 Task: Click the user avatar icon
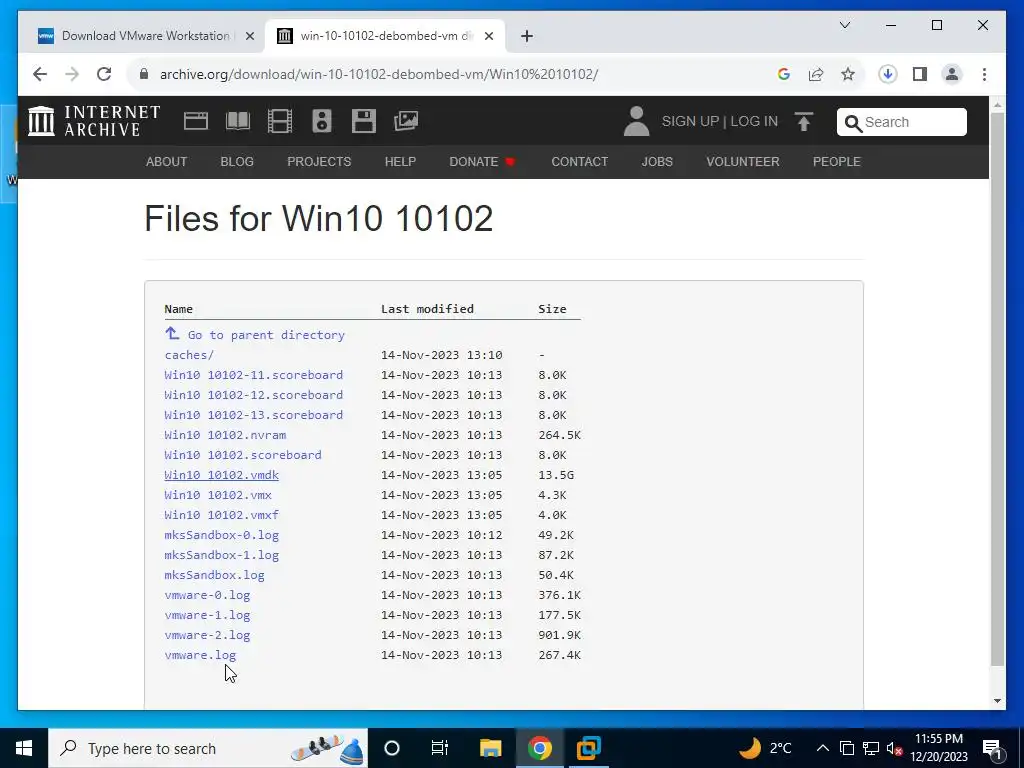tap(636, 121)
